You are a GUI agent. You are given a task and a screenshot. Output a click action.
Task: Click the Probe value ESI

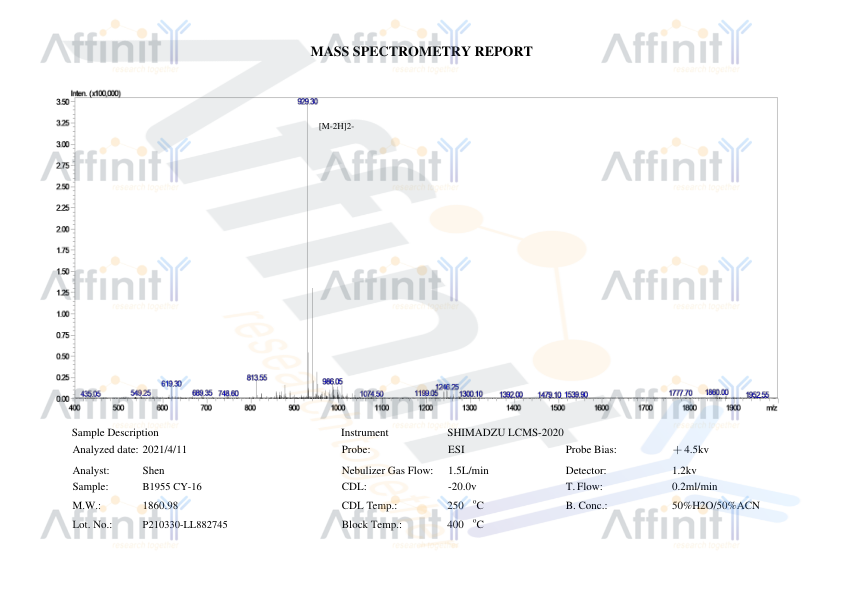click(456, 450)
